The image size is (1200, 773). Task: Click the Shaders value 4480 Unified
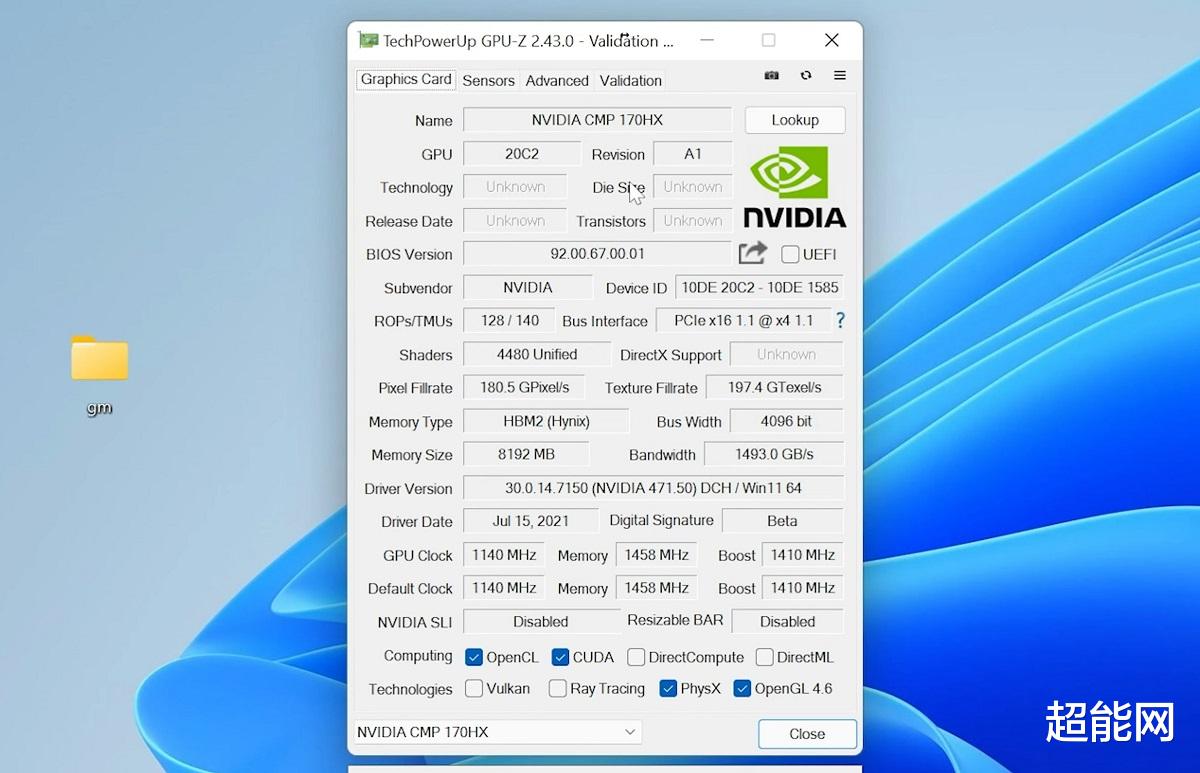(x=537, y=355)
